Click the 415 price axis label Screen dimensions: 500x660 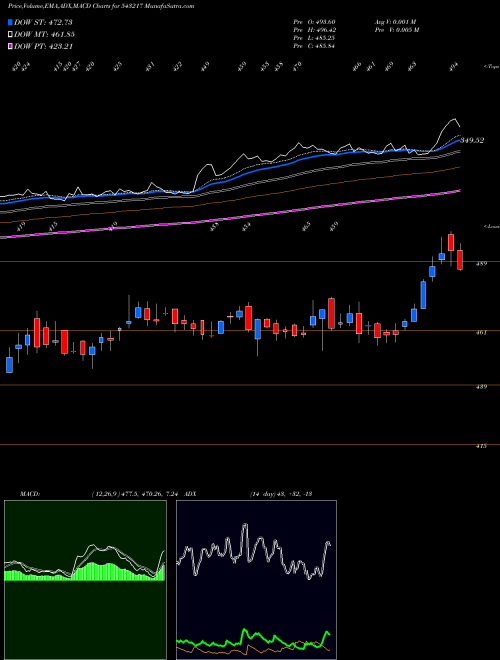pos(482,446)
